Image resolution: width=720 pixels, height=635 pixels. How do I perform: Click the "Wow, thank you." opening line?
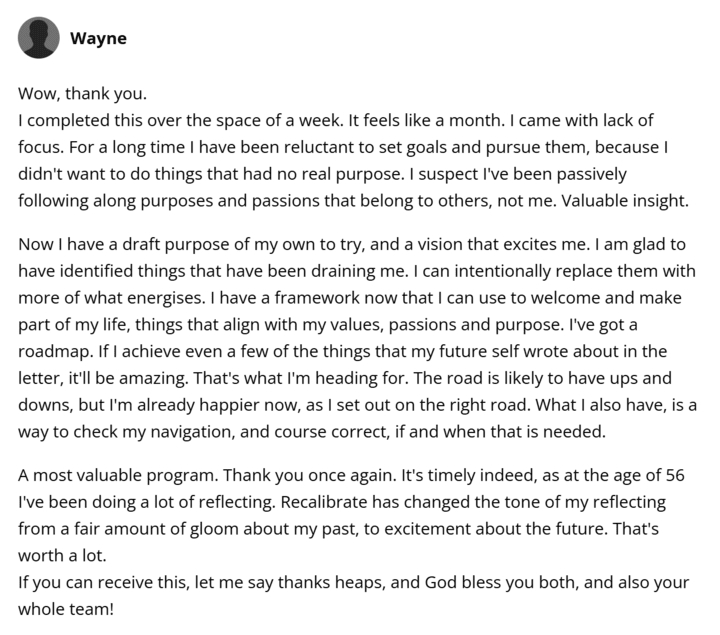pyautogui.click(x=82, y=95)
